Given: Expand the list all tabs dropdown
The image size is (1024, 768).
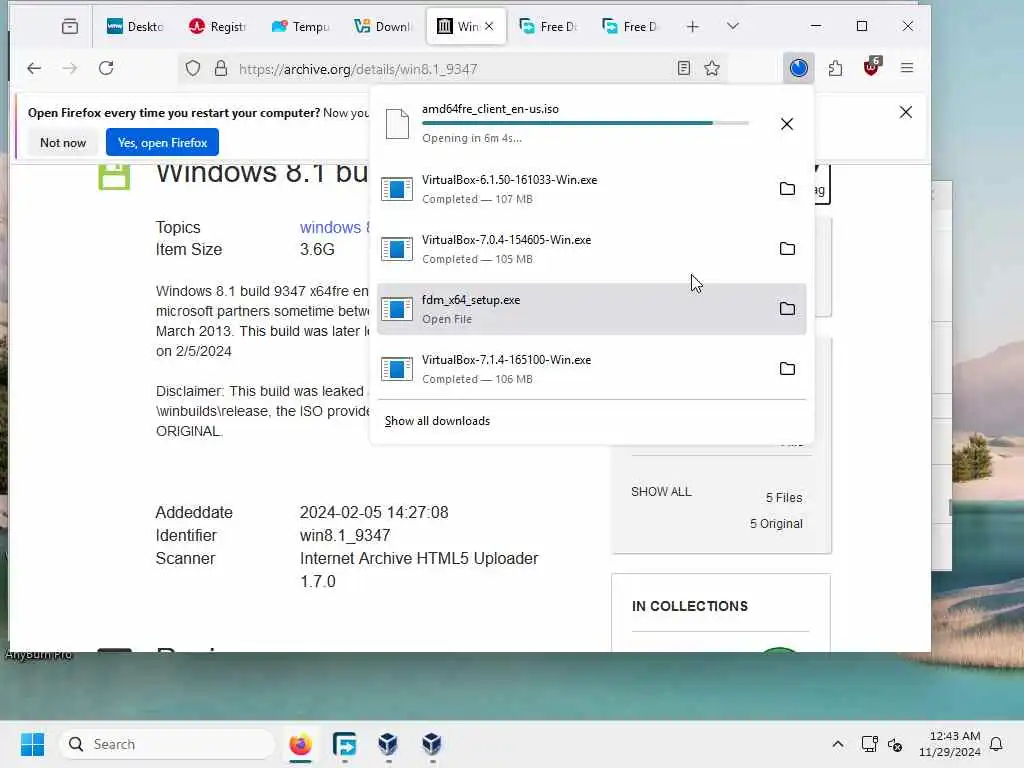Looking at the screenshot, I should click(733, 26).
